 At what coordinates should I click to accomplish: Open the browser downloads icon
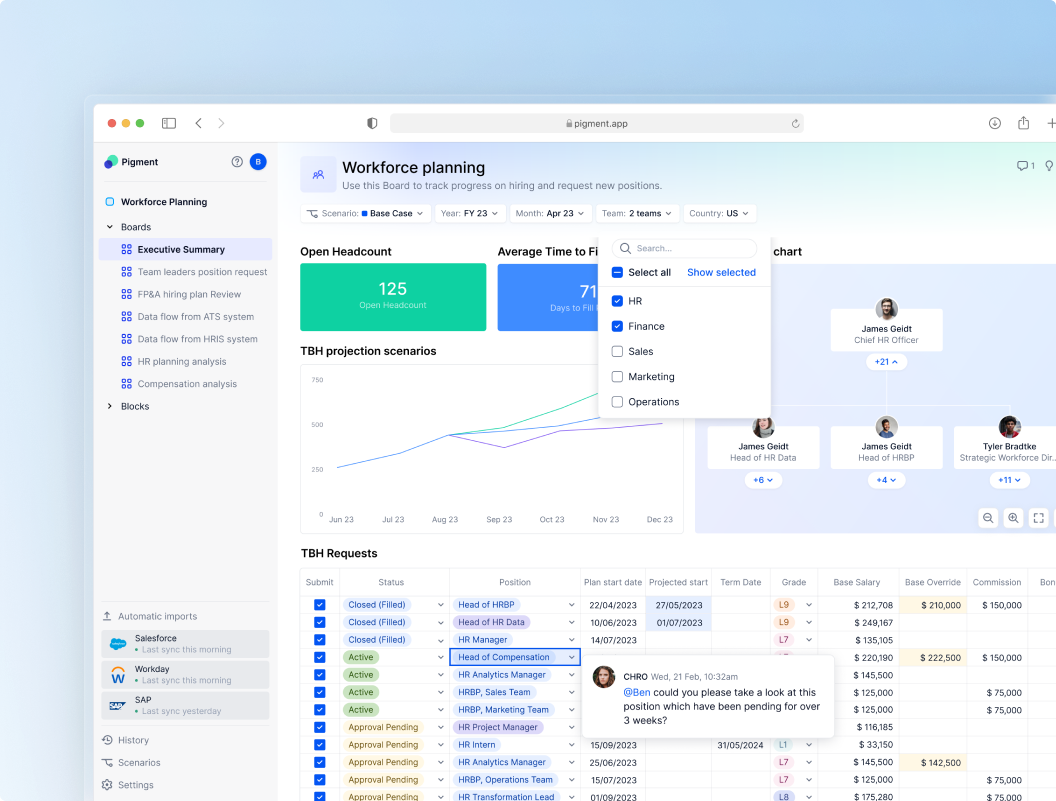[x=995, y=123]
